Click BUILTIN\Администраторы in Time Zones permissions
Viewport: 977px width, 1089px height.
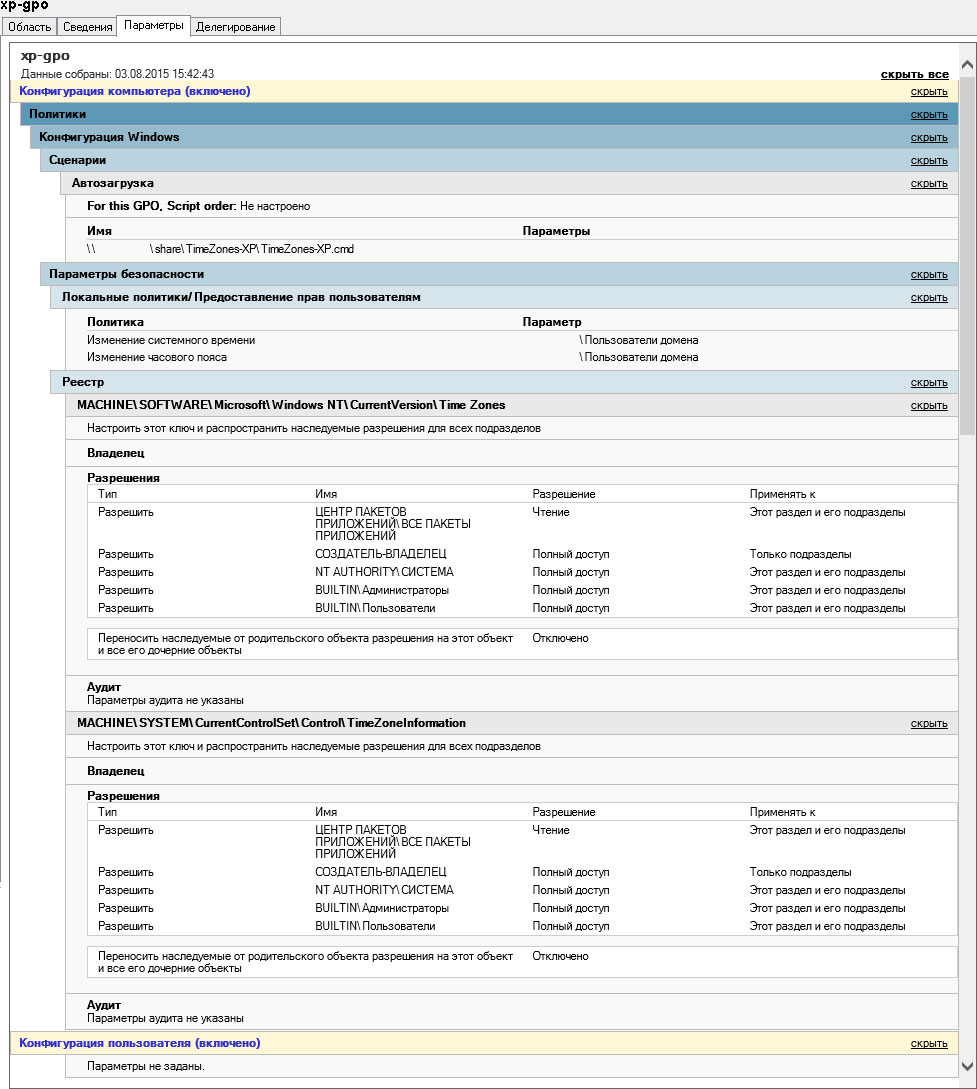point(382,590)
